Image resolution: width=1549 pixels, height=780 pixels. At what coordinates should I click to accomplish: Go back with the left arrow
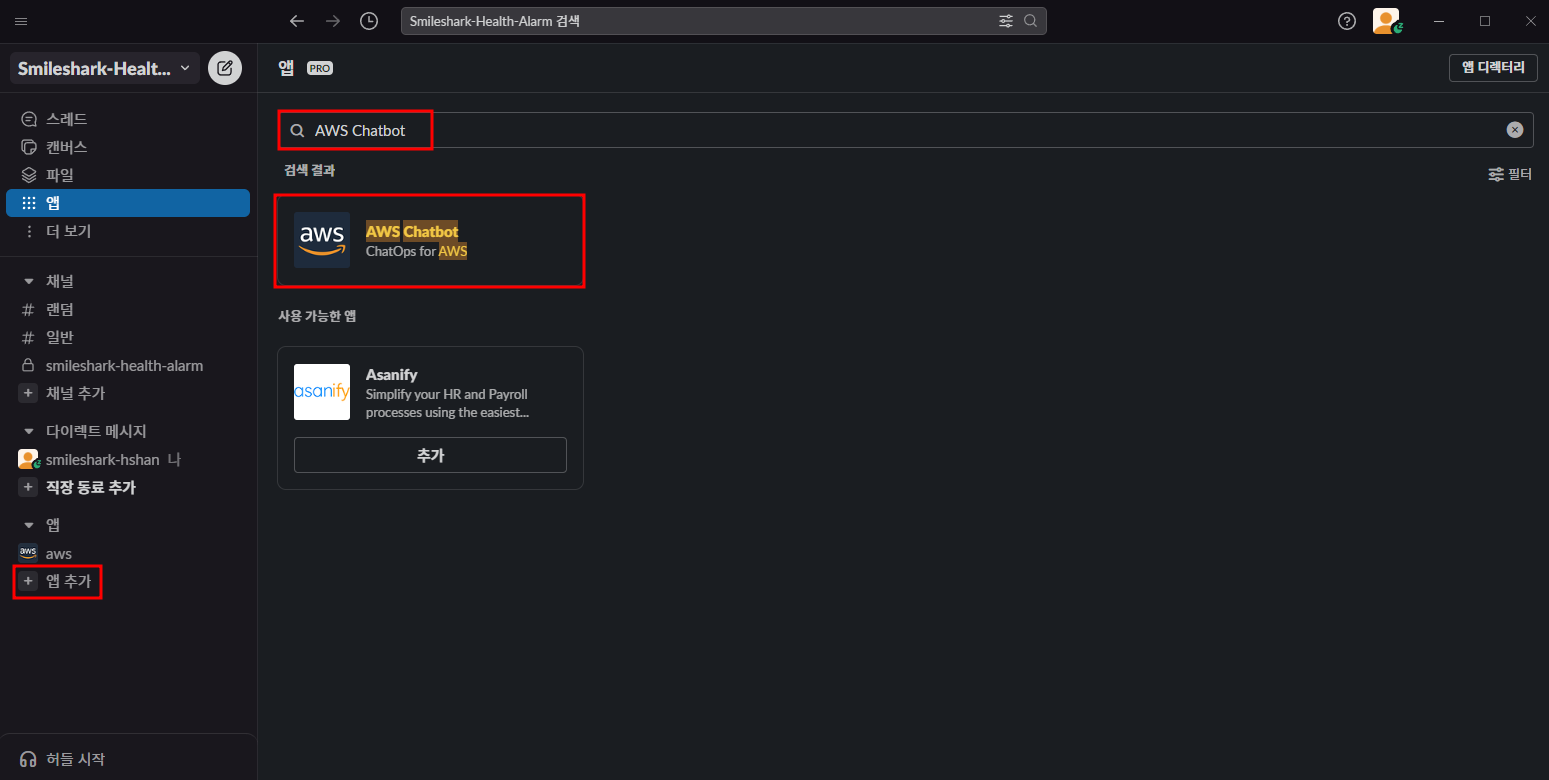point(296,21)
